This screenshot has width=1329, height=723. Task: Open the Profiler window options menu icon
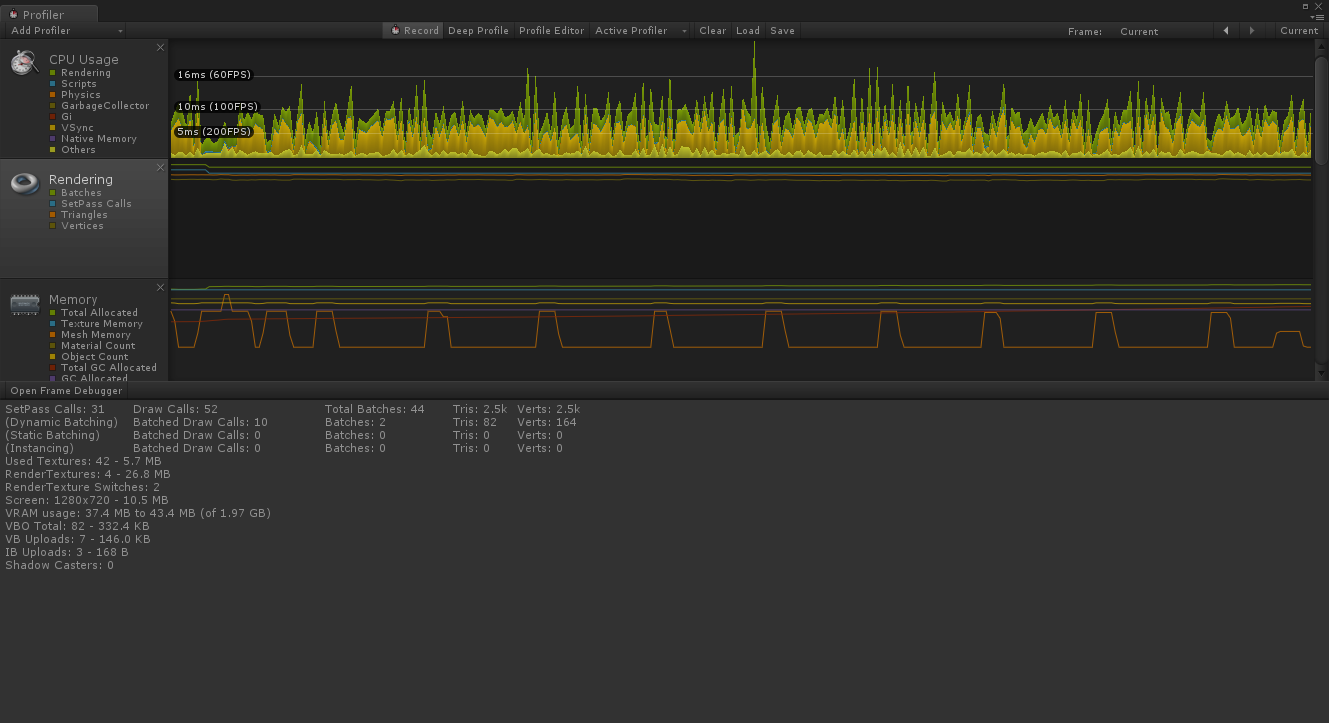pyautogui.click(x=1318, y=16)
